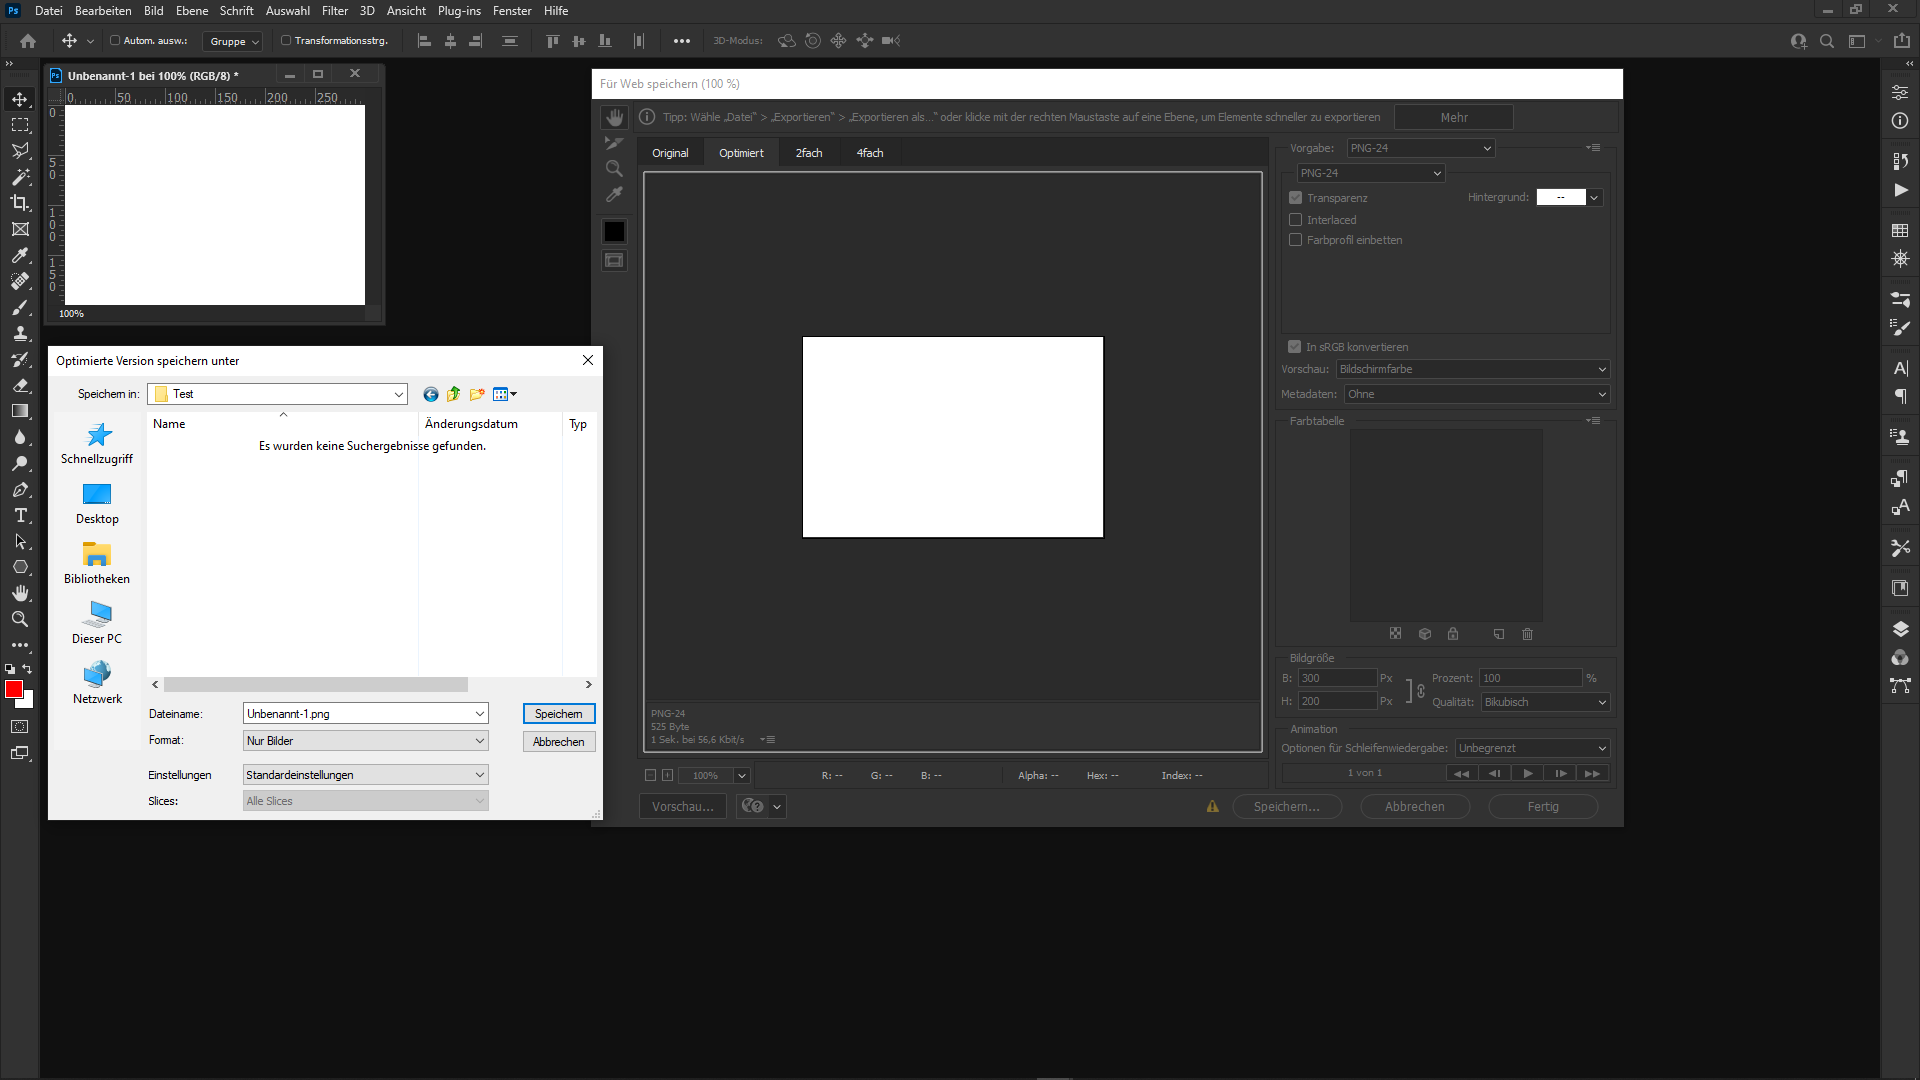Expand the Format dropdown showing Nur Bilder
1920x1080 pixels.
click(x=366, y=741)
